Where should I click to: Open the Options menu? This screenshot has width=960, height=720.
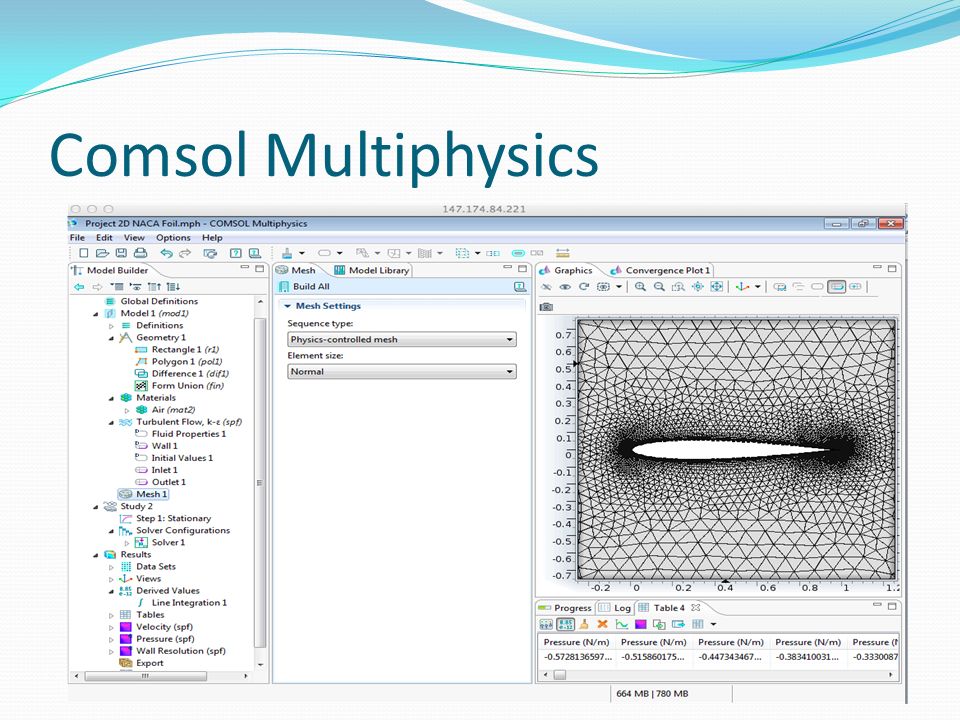pyautogui.click(x=173, y=238)
